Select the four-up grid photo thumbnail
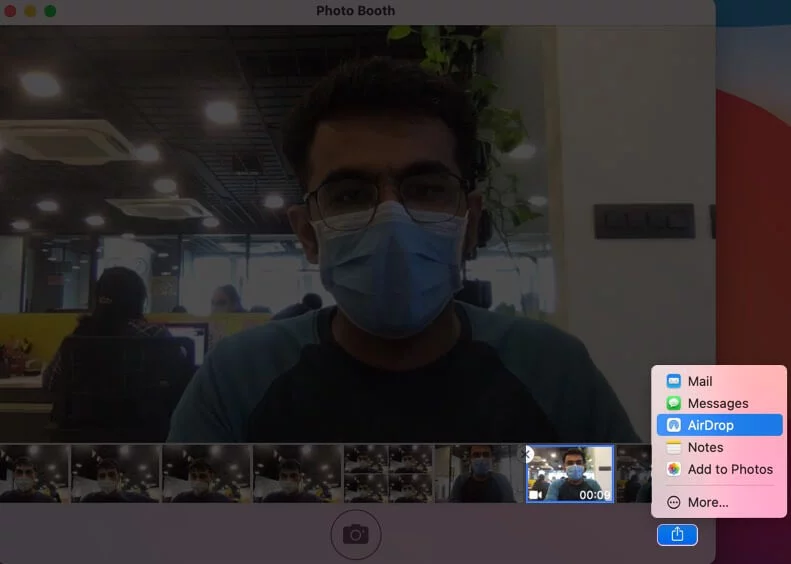This screenshot has height=564, width=791. click(x=388, y=474)
